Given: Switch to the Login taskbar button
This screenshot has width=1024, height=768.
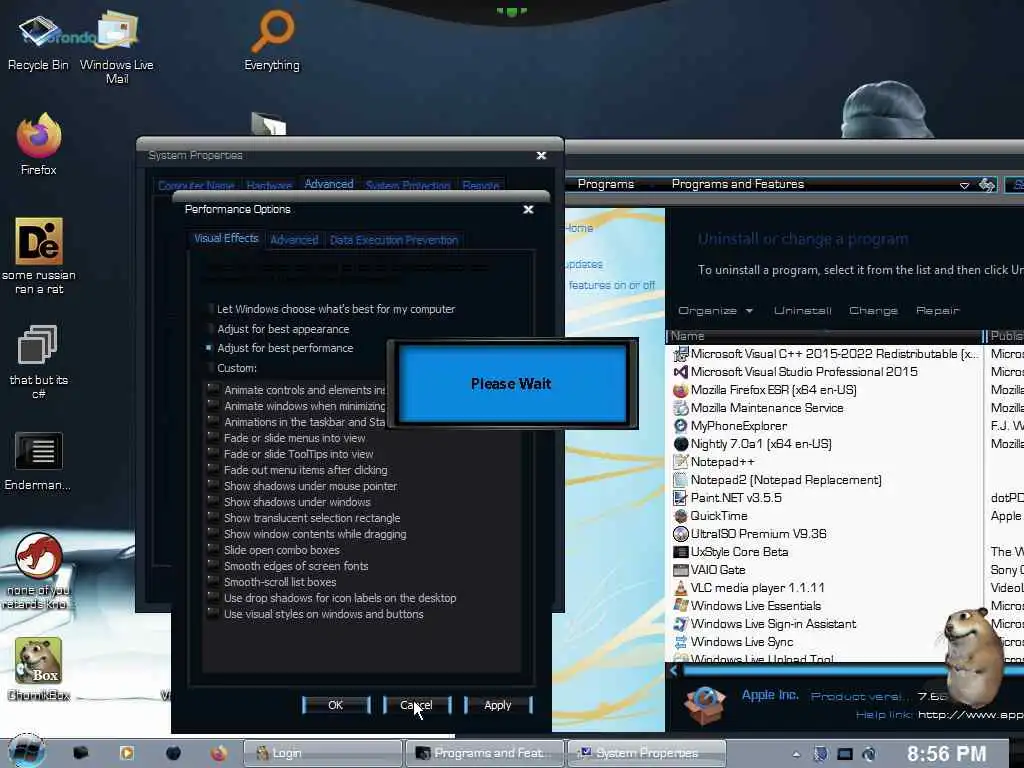Looking at the screenshot, I should (323, 753).
